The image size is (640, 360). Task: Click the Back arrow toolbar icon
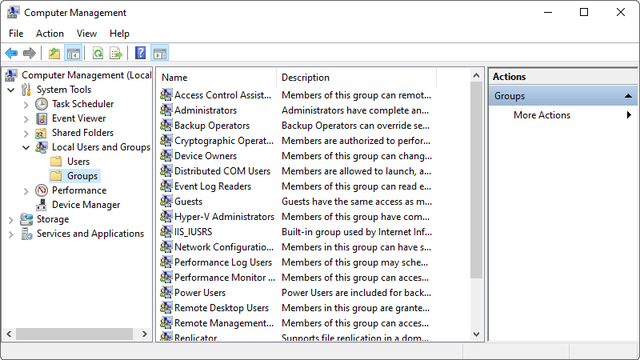(11, 53)
